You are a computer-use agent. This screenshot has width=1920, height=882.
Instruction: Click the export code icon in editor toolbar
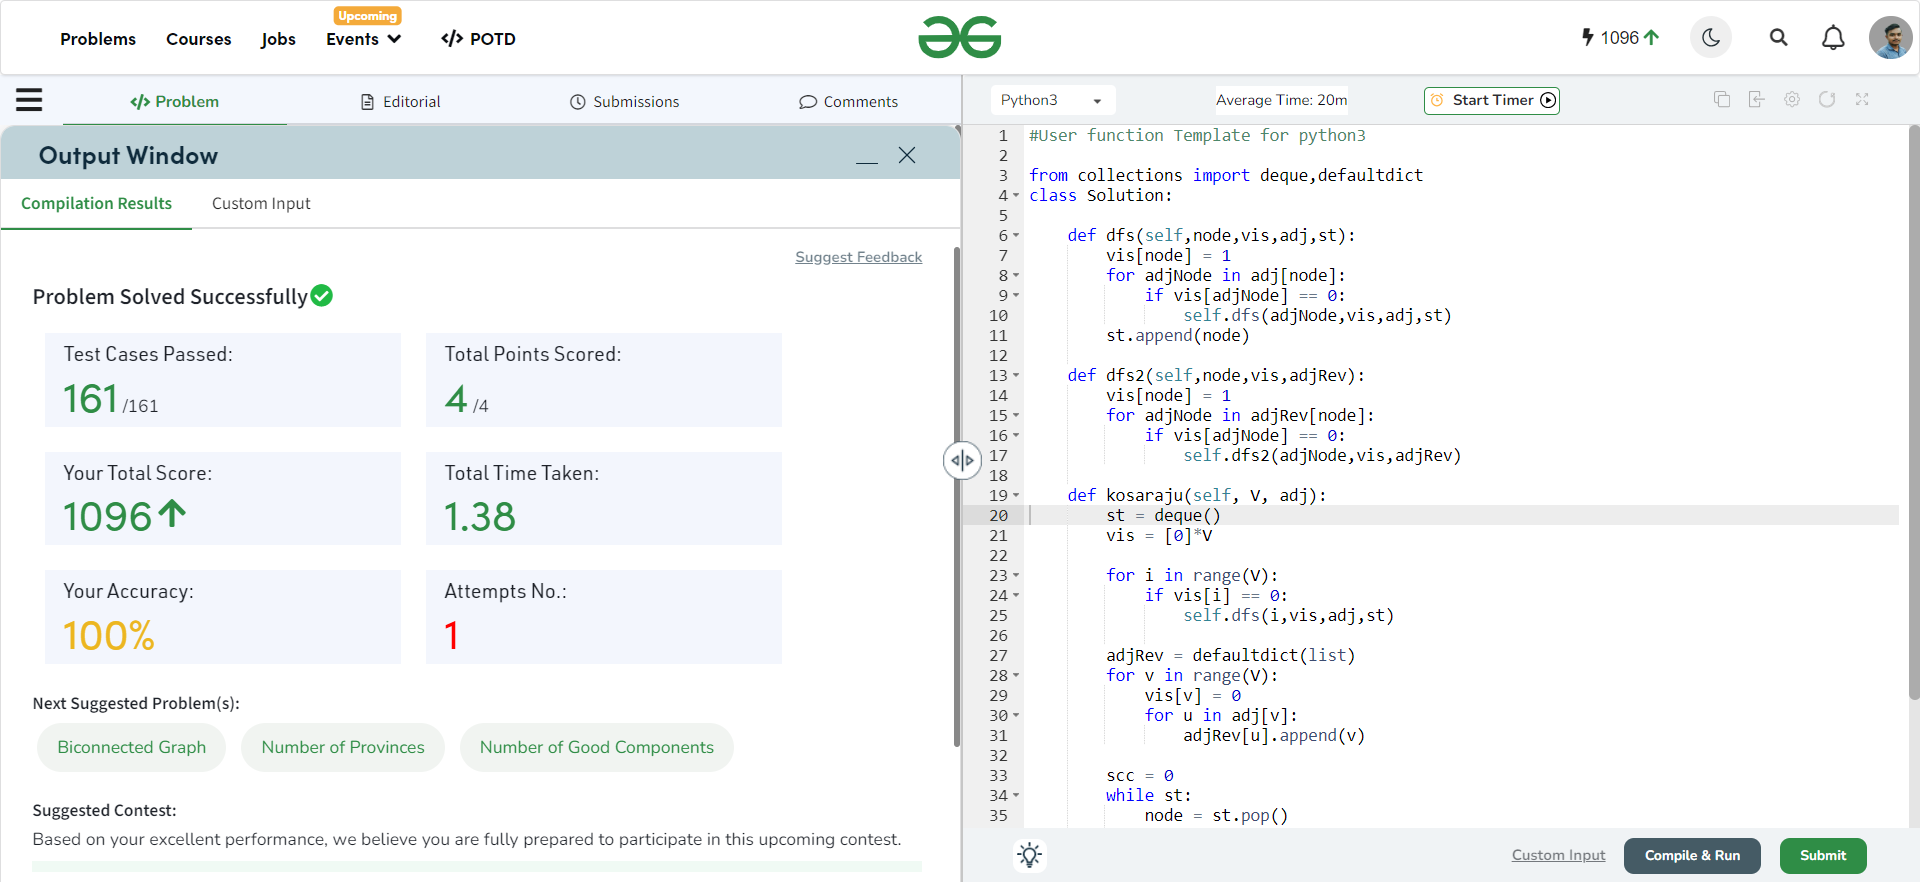pyautogui.click(x=1756, y=99)
